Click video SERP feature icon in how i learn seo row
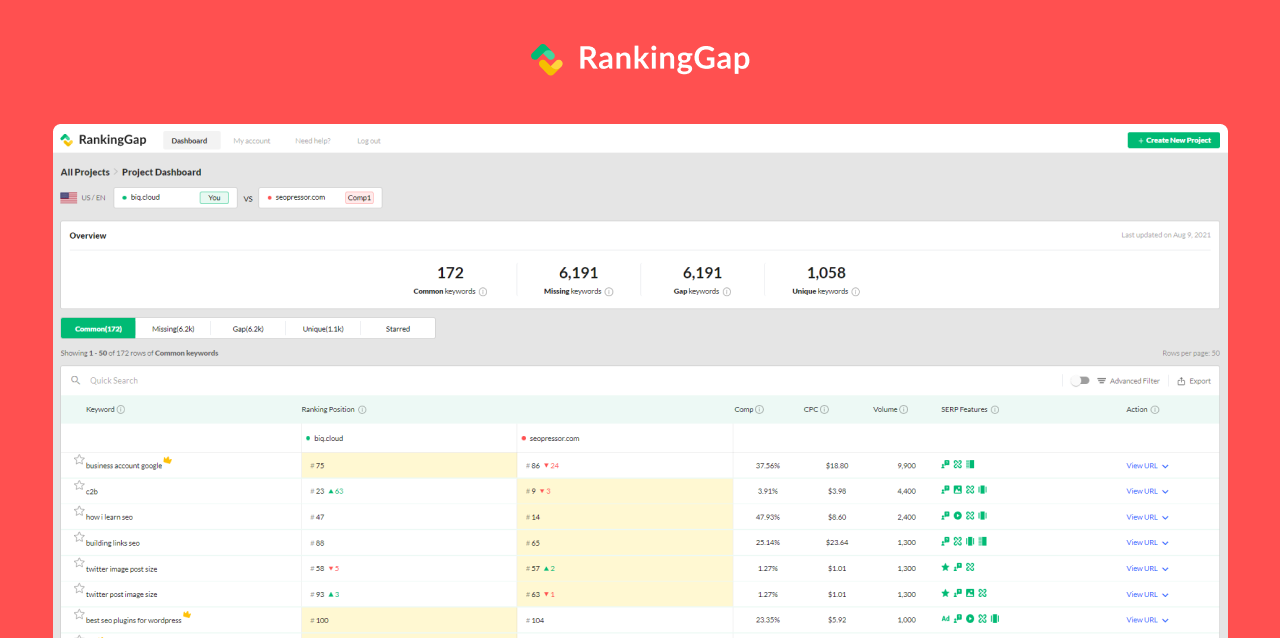 pos(957,516)
